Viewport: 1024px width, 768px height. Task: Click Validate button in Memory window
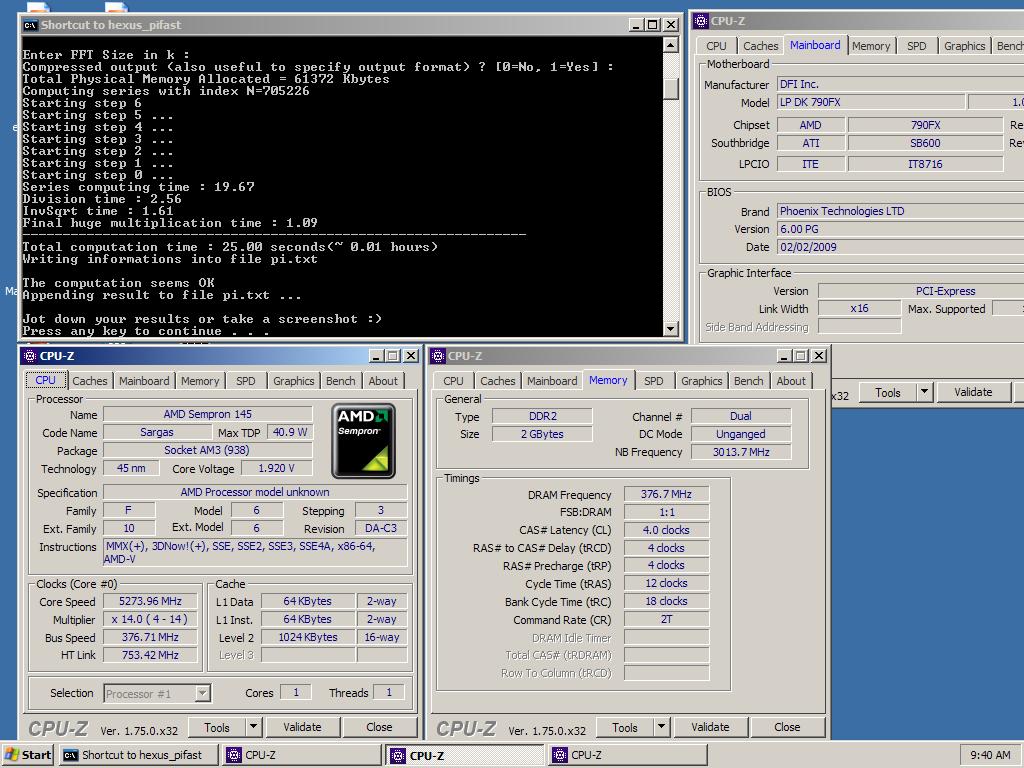(x=711, y=727)
